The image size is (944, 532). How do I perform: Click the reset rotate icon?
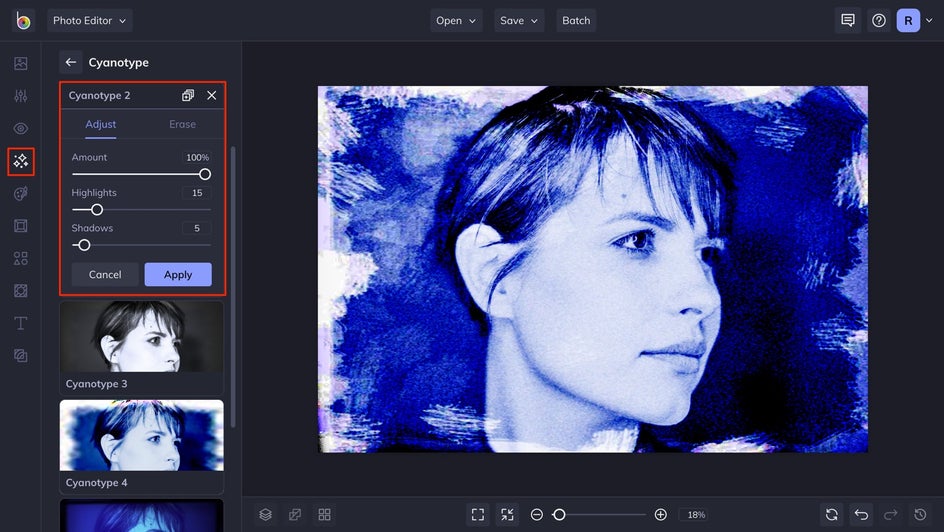(831, 515)
